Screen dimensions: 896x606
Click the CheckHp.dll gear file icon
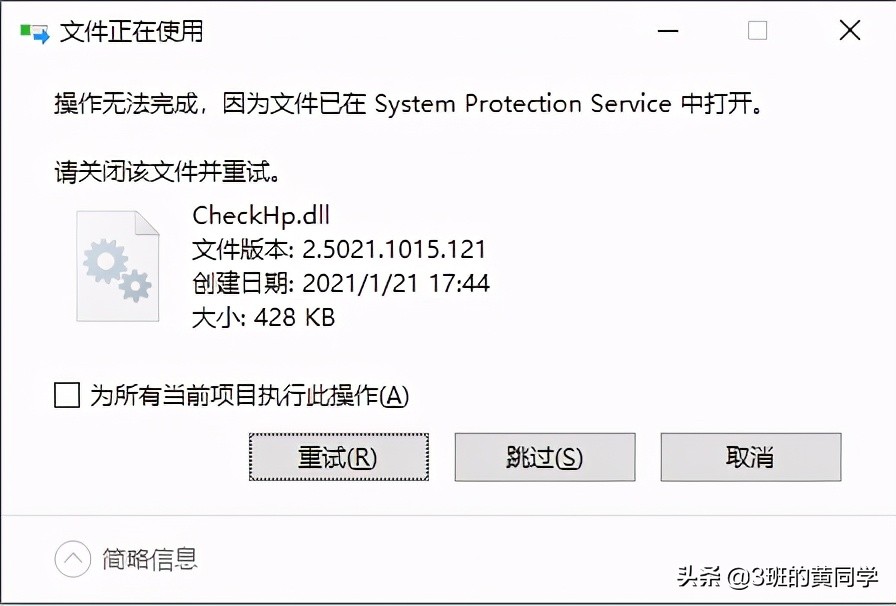(118, 266)
